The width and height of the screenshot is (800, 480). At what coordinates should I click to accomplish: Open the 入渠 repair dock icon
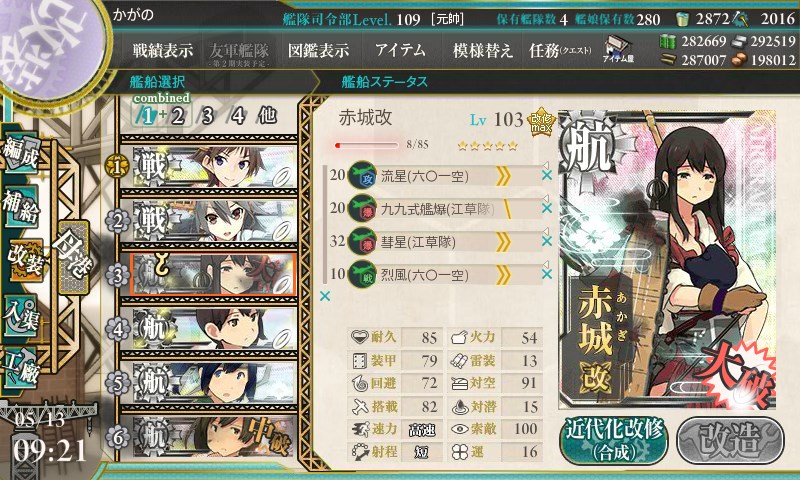click(x=20, y=316)
